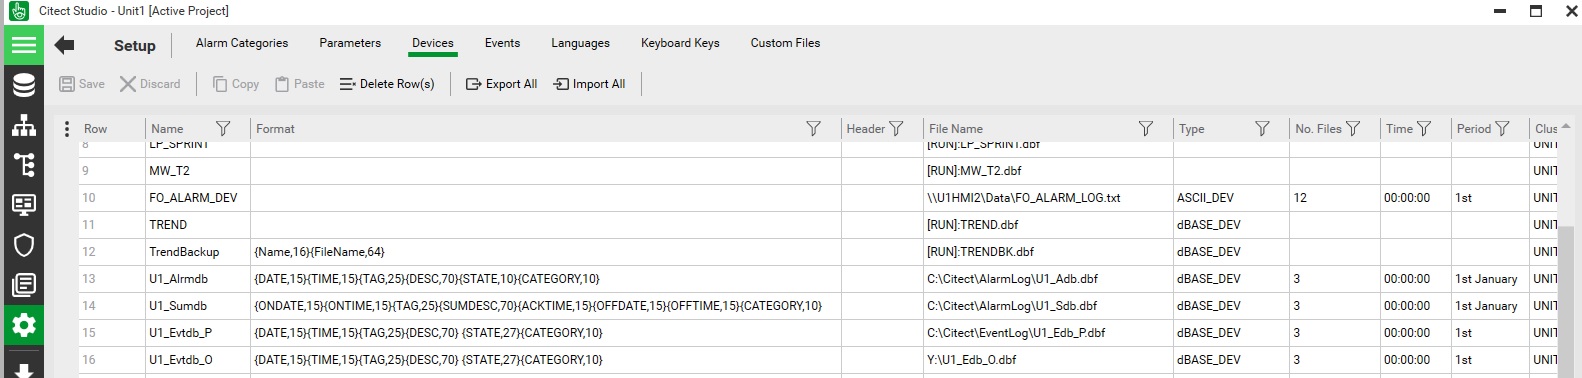
Task: Click the U1_Sumdb name cell
Action: pyautogui.click(x=197, y=306)
